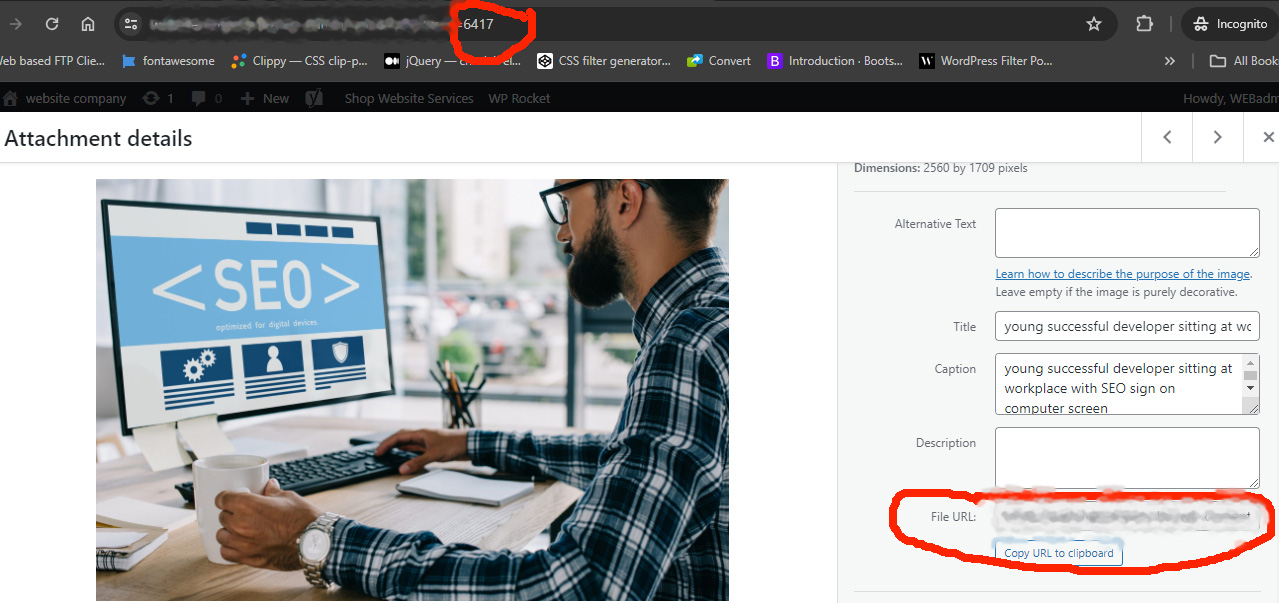Open the Yoast SEO admin bar icon
The width and height of the screenshot is (1279, 603).
[x=314, y=98]
